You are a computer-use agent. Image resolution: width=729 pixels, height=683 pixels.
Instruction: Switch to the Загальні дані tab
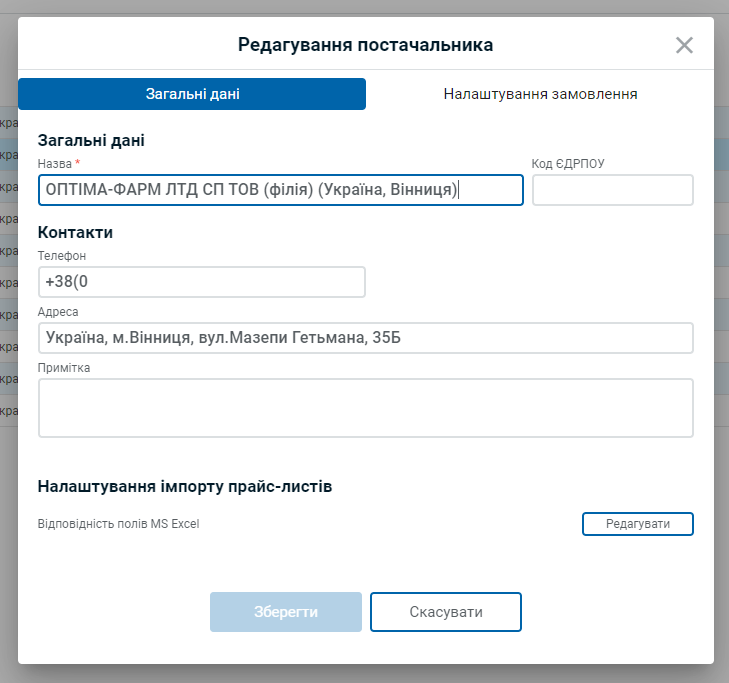(x=192, y=94)
